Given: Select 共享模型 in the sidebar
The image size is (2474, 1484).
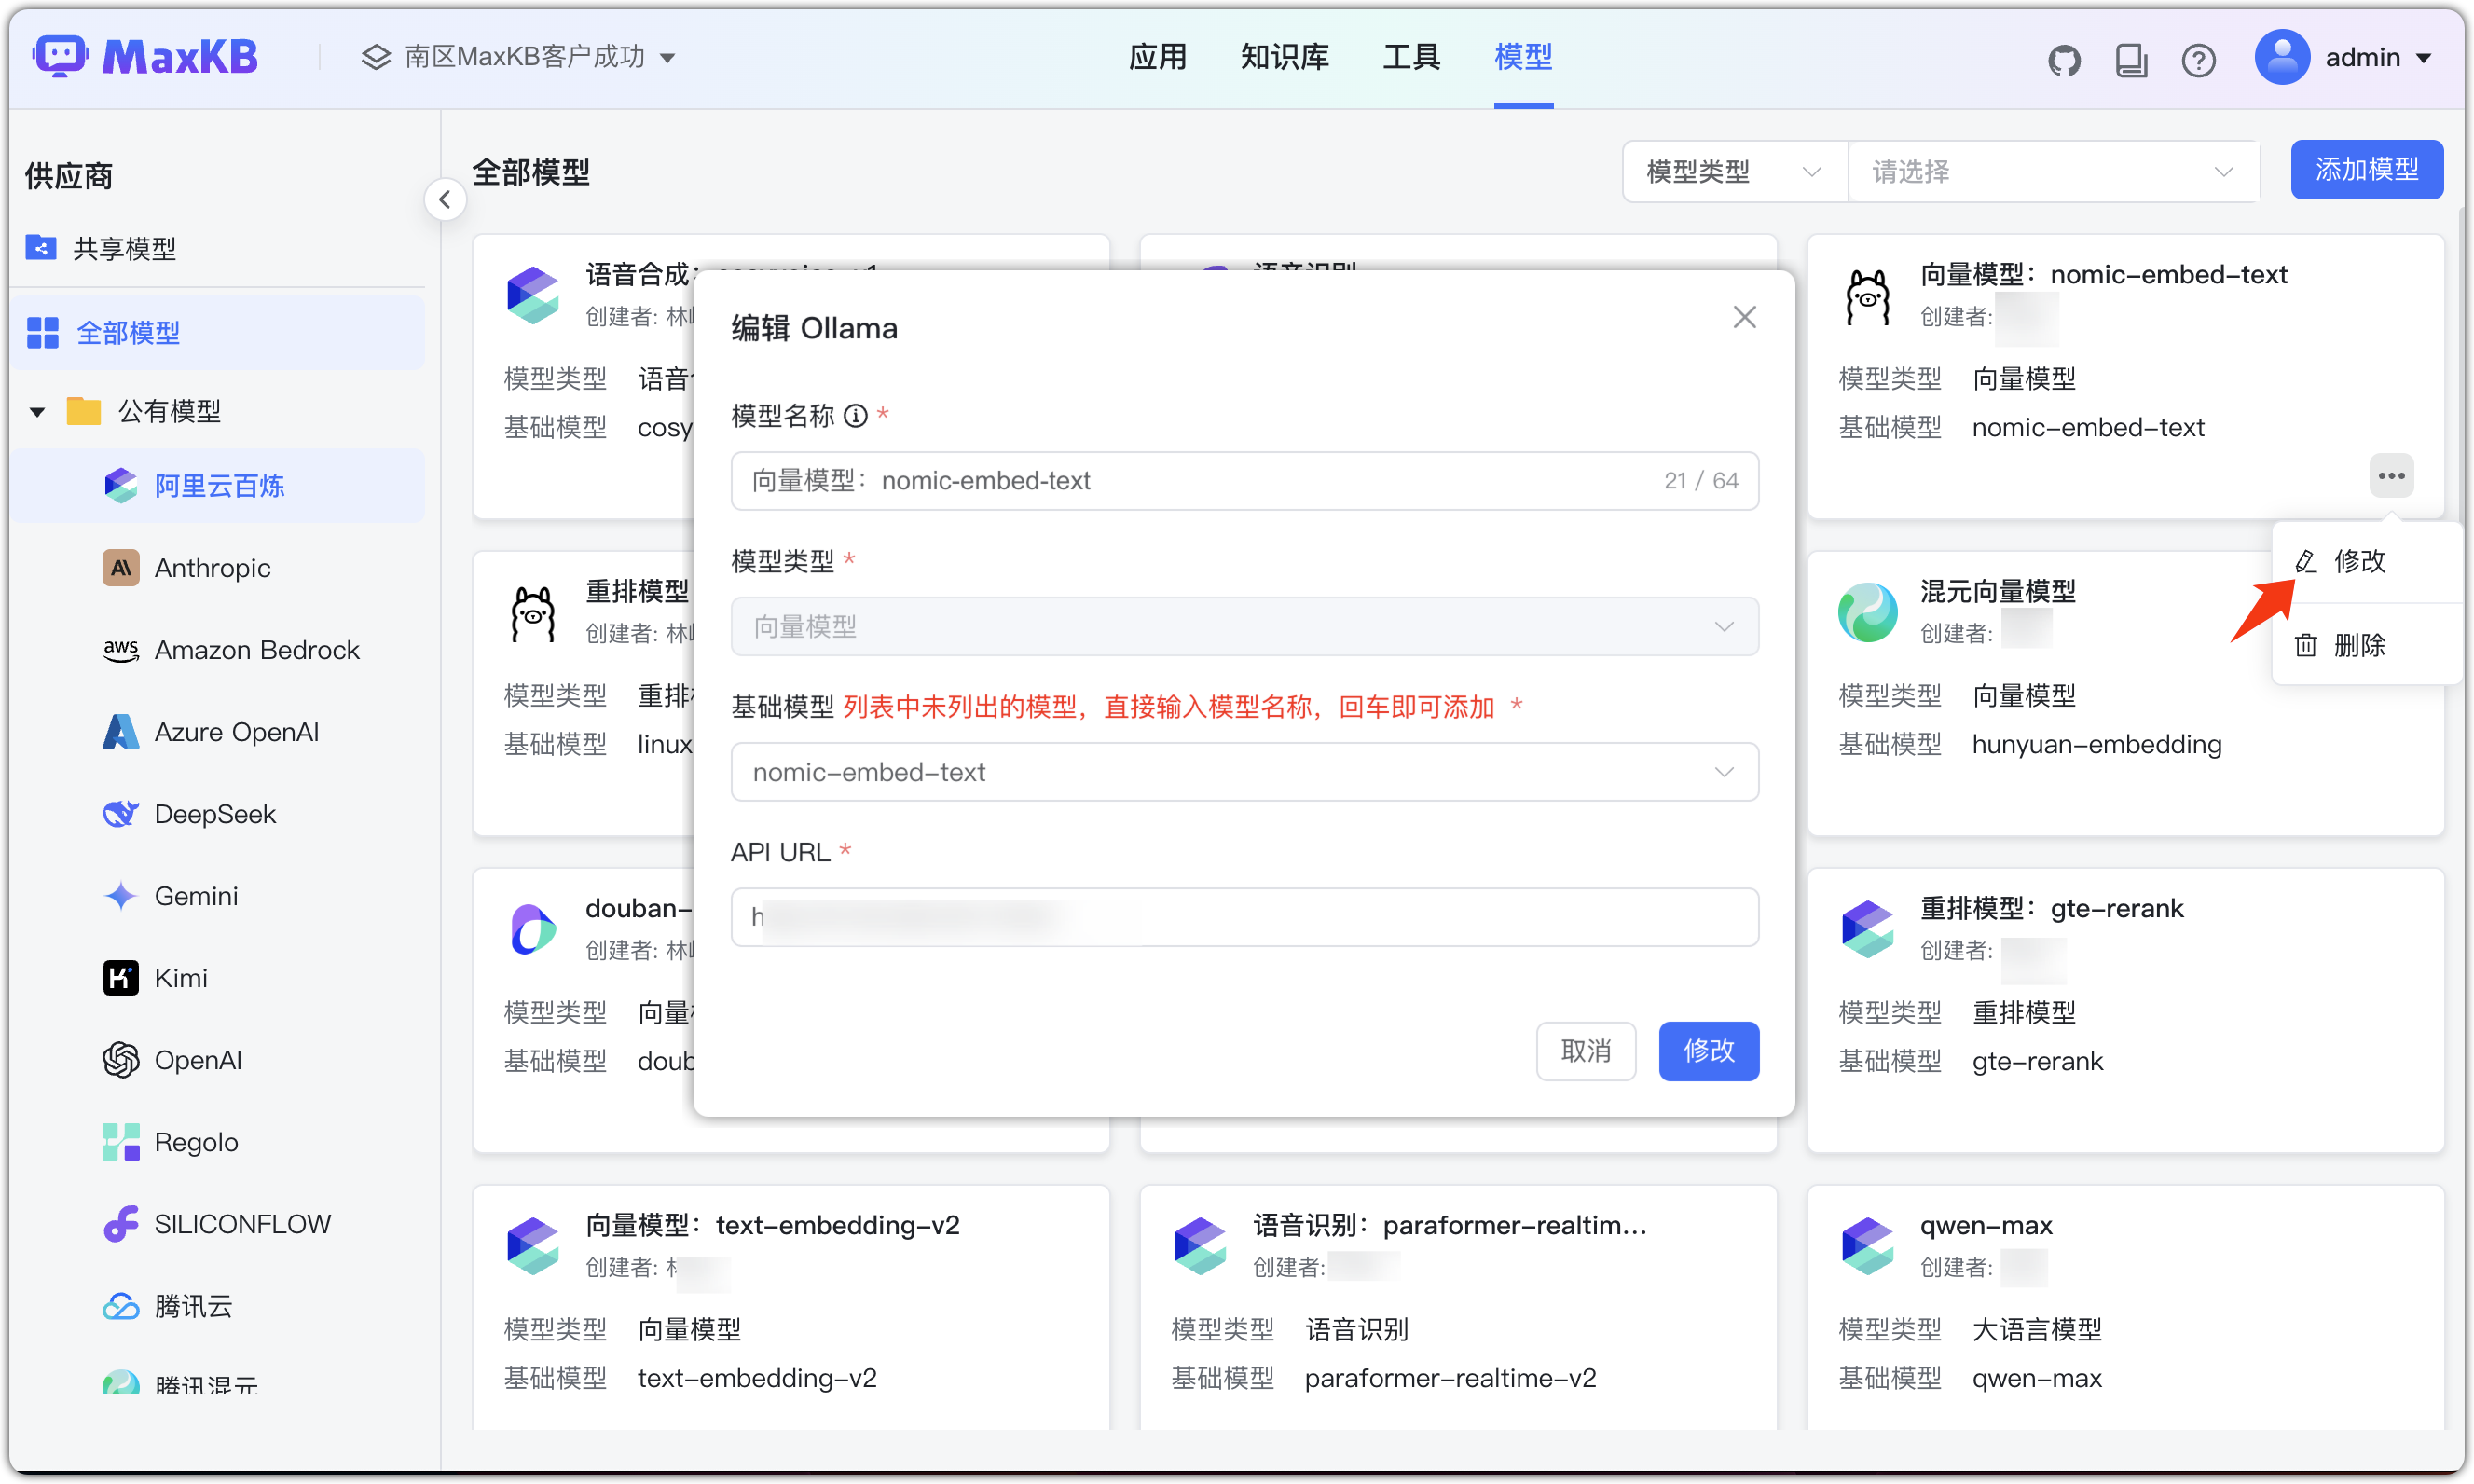Looking at the screenshot, I should pyautogui.click(x=218, y=247).
